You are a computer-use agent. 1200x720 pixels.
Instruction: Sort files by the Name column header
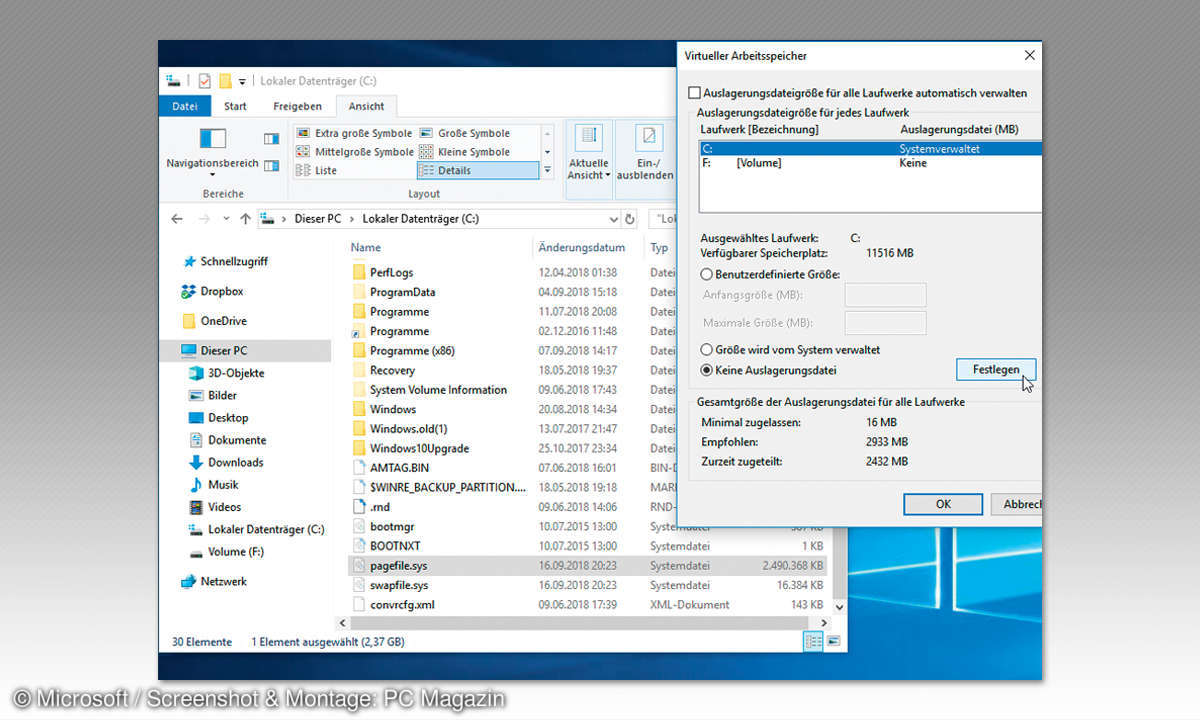coord(365,247)
